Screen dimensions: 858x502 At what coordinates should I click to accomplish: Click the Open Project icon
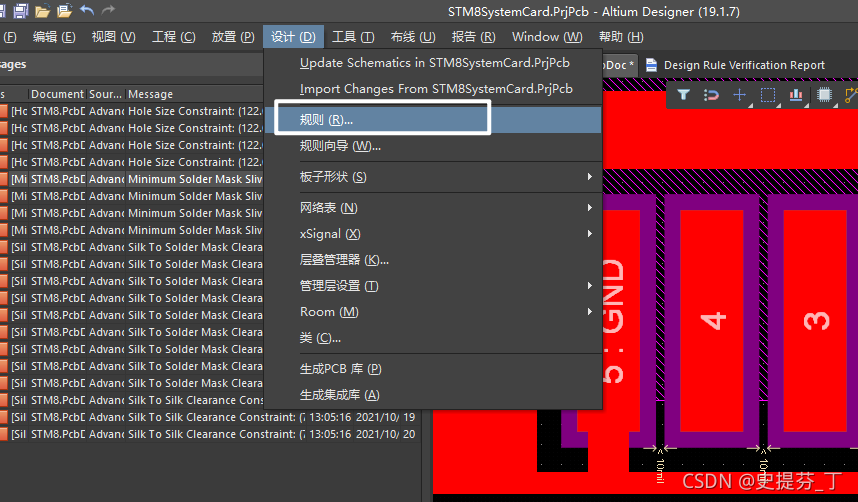click(64, 10)
